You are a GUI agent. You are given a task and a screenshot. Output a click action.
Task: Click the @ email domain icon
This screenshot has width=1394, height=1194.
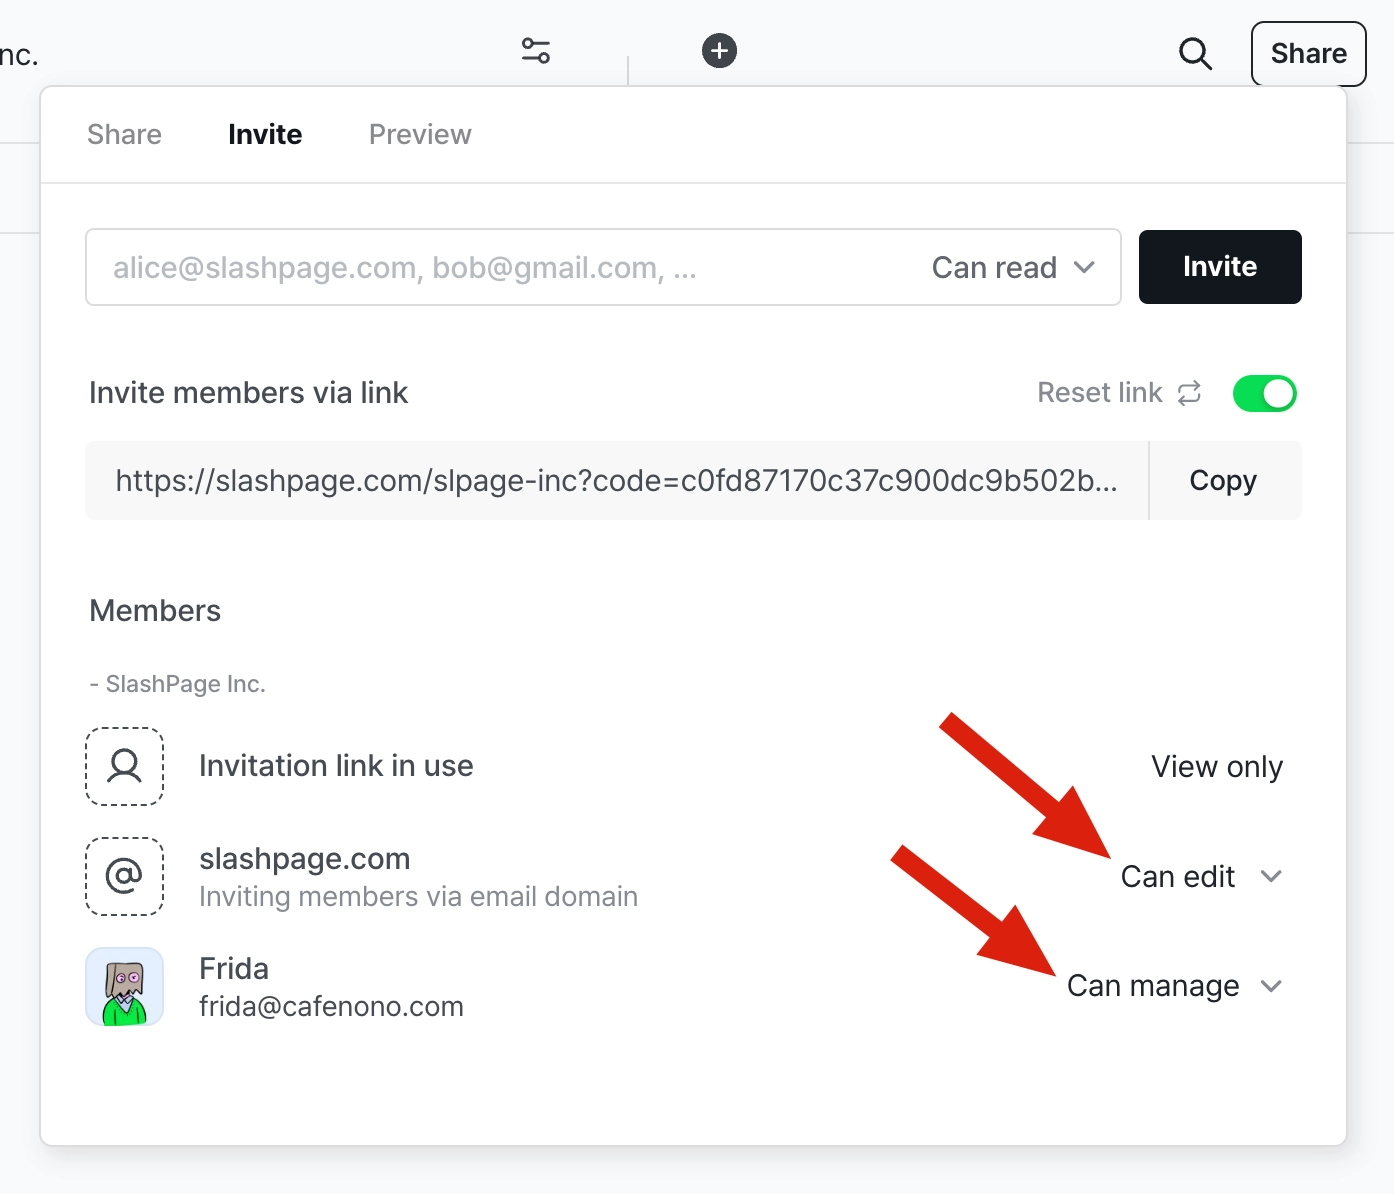click(125, 876)
